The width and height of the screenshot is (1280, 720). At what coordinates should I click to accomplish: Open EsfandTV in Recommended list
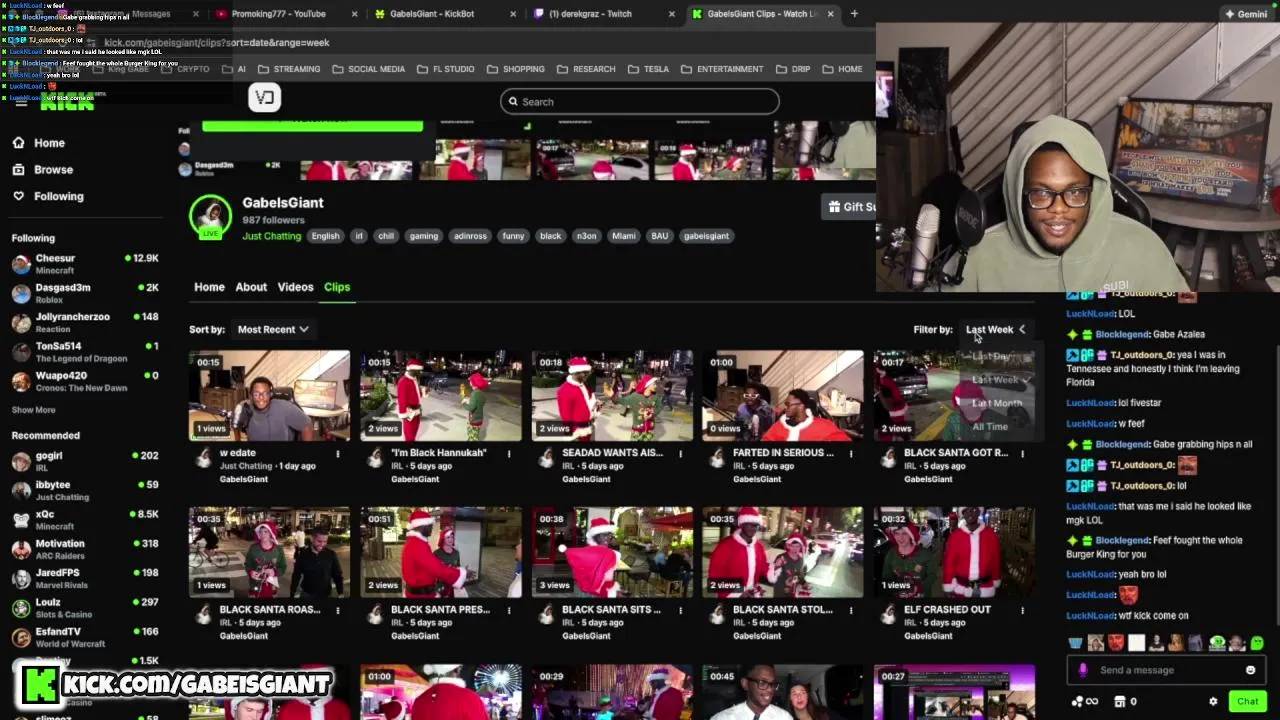coord(85,637)
